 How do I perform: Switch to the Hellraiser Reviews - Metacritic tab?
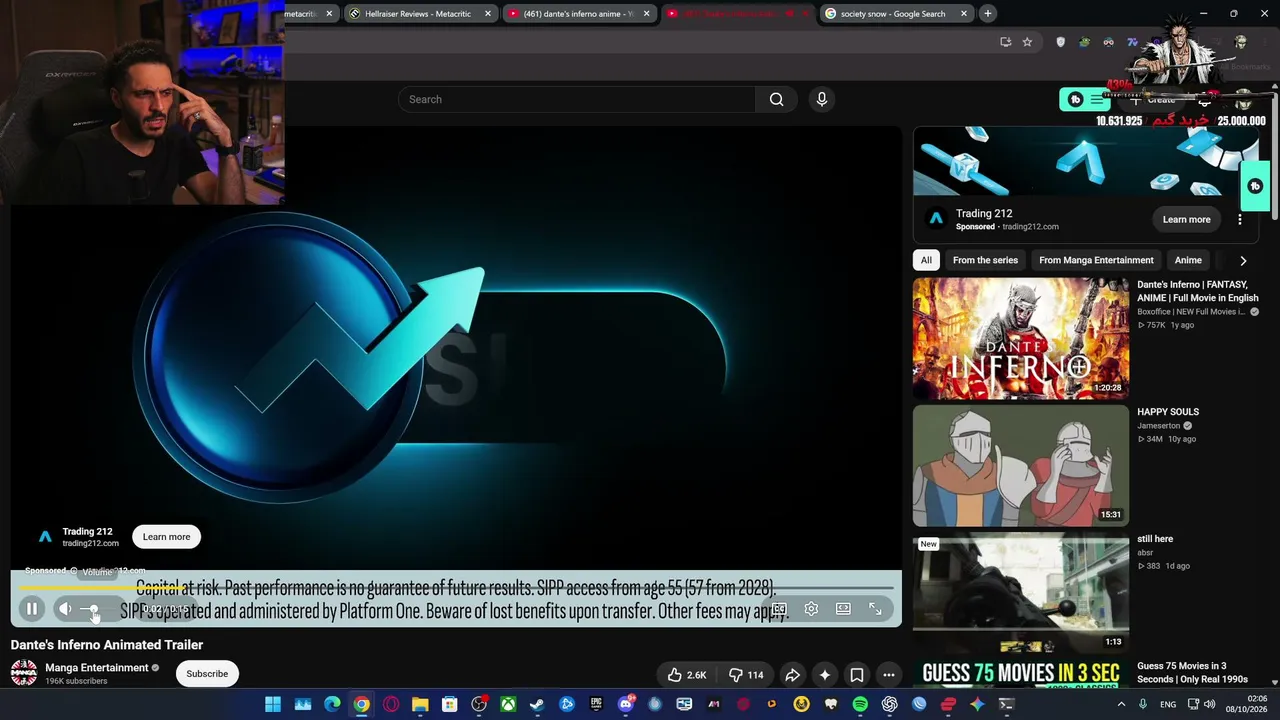coord(419,14)
